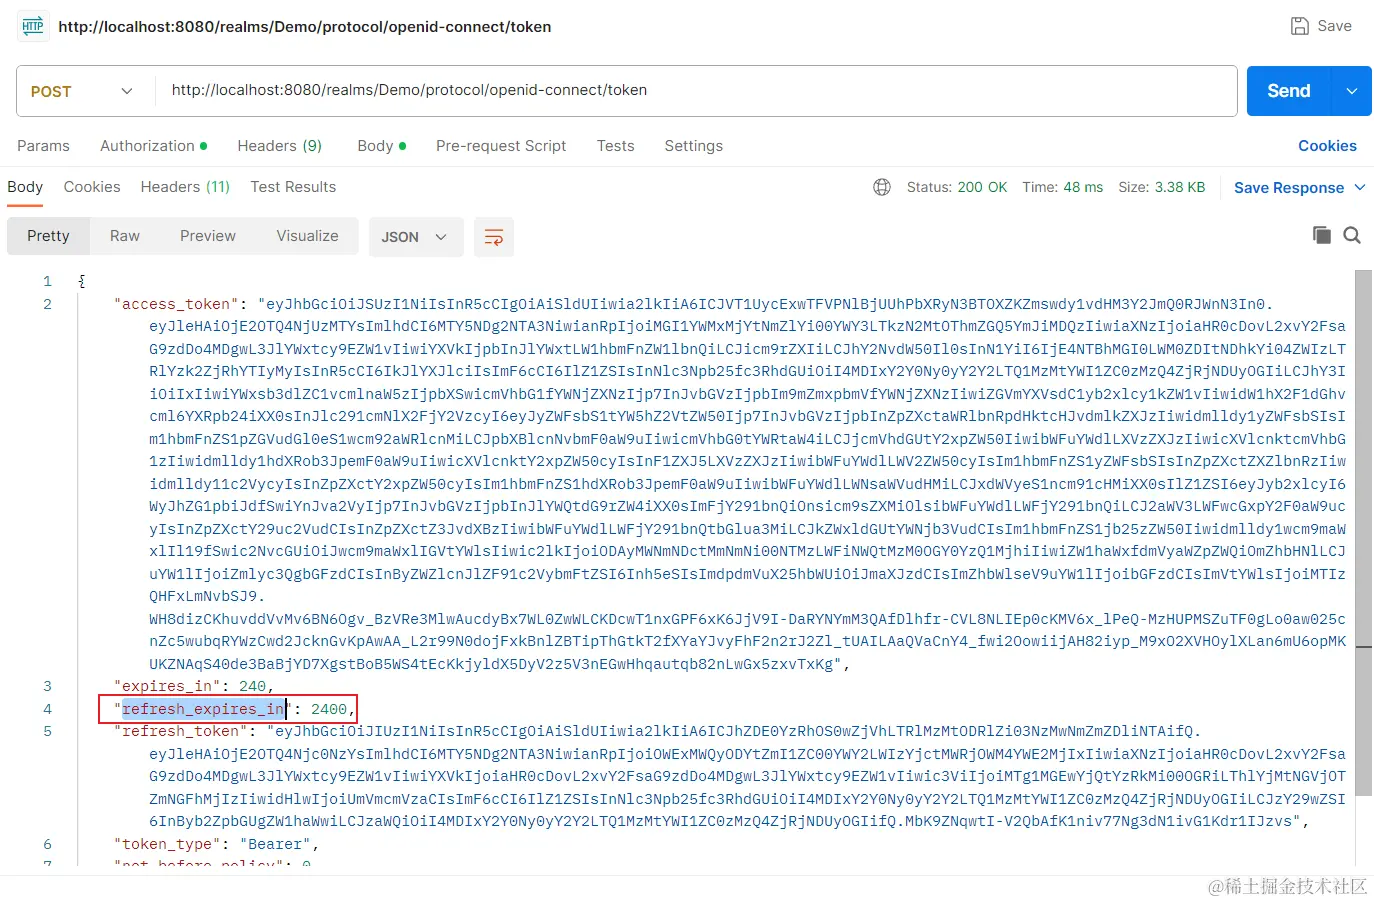The image size is (1374, 903).
Task: Click the 2400 refresh_expires_in value
Action: tap(329, 709)
